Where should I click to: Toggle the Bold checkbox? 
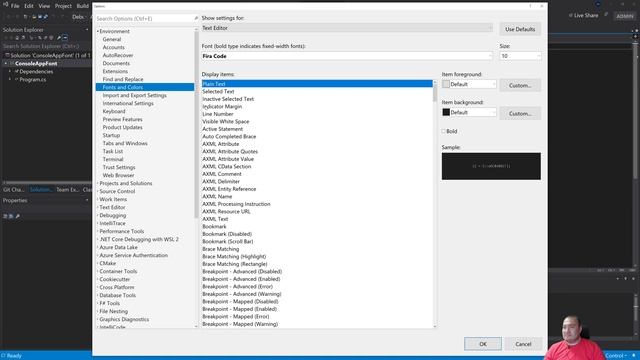(444, 131)
